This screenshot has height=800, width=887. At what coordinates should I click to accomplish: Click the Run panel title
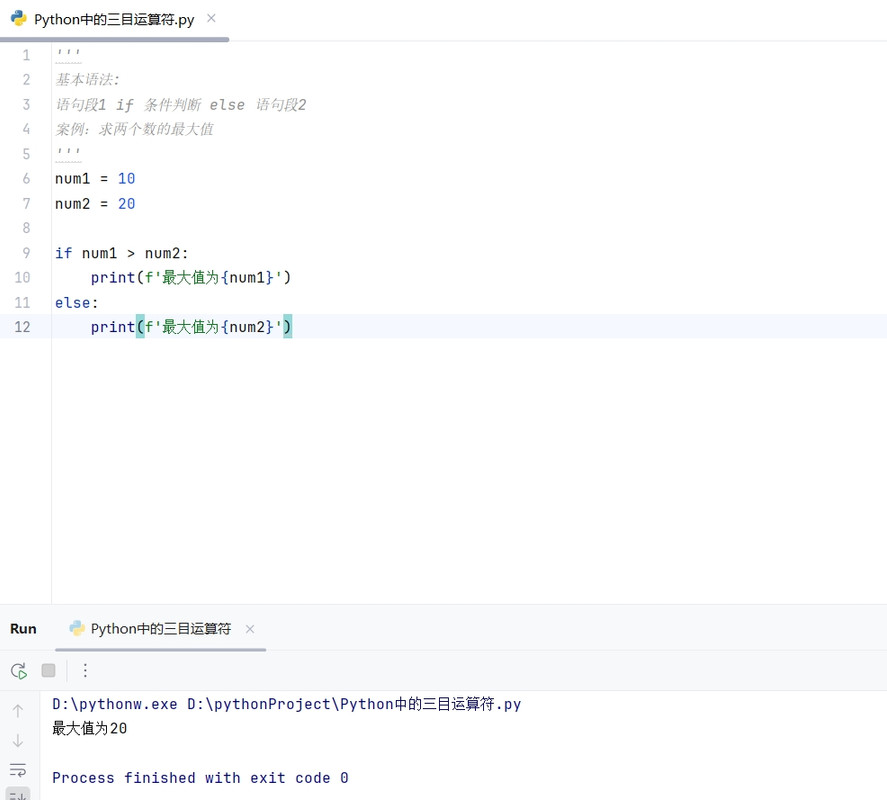23,629
